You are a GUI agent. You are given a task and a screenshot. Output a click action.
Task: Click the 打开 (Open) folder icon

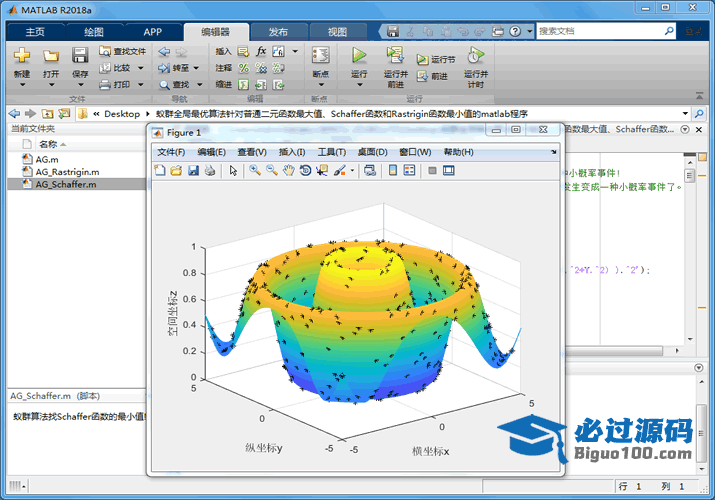coord(51,56)
